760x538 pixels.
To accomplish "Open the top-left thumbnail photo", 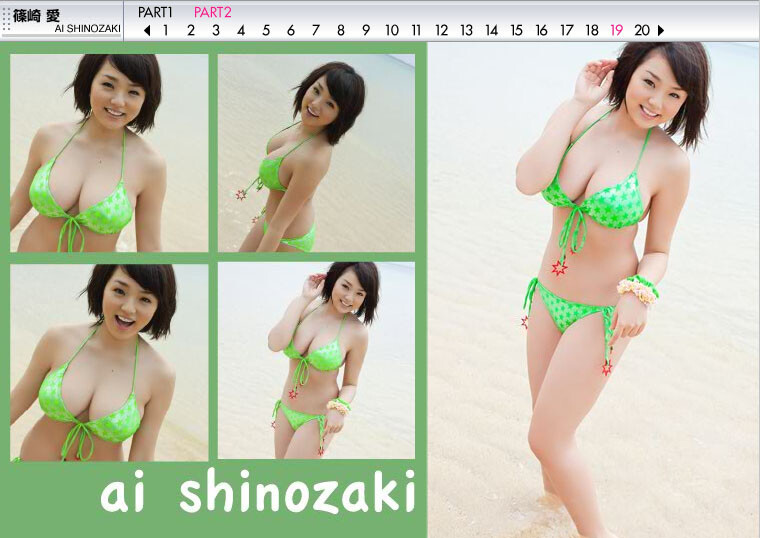I will (109, 152).
